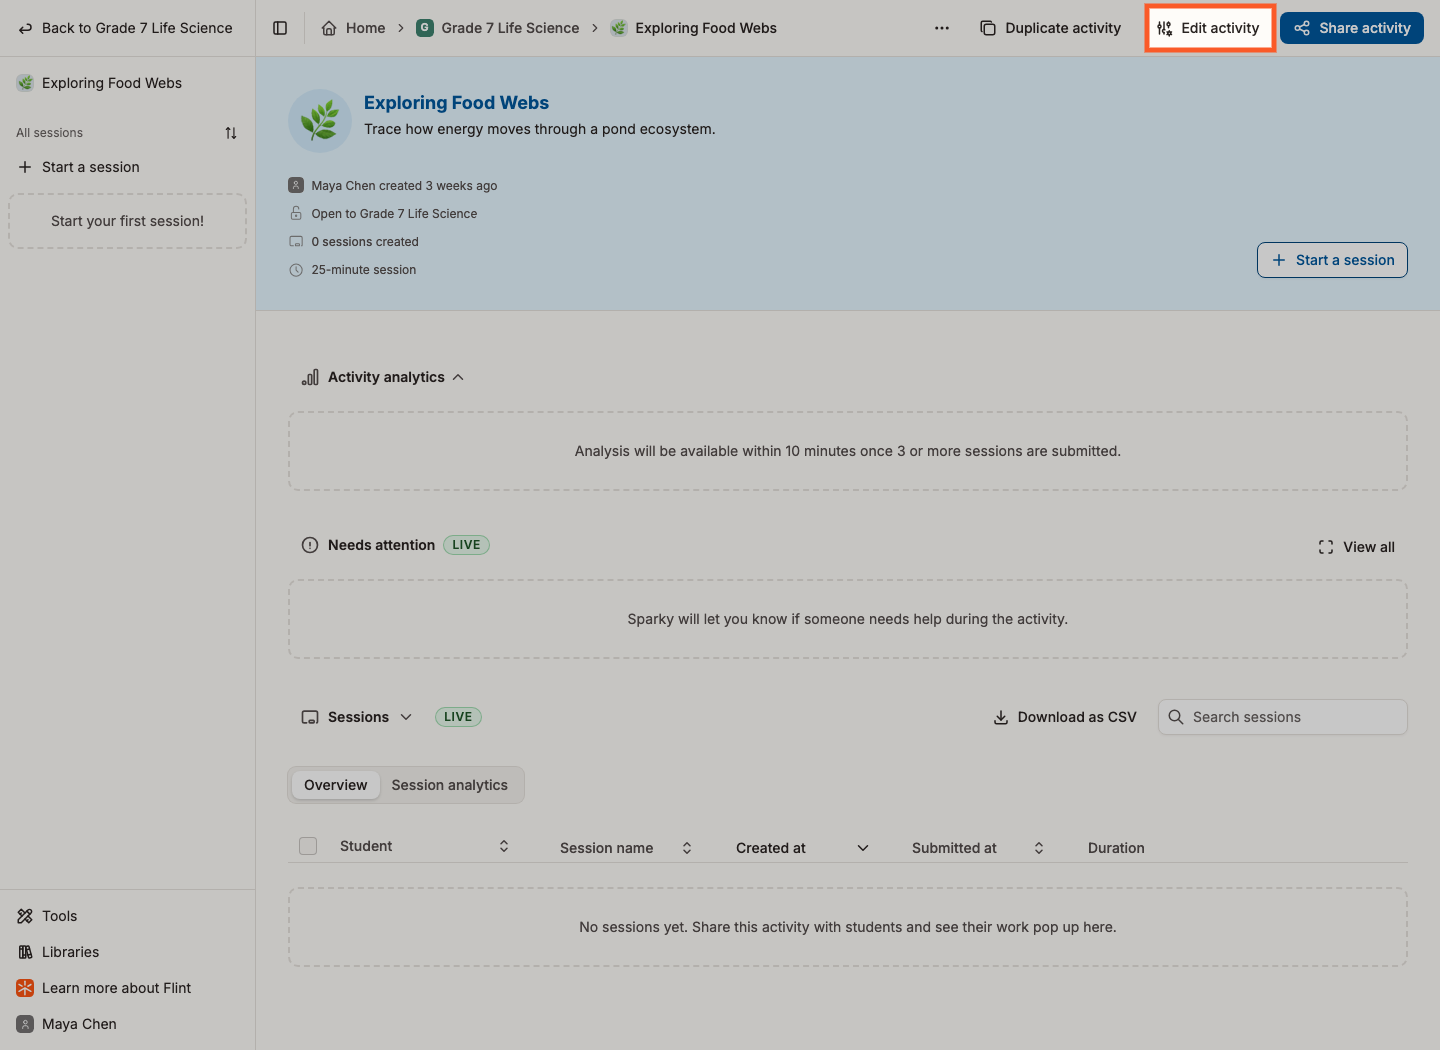1440x1050 pixels.
Task: Collapse the Activity analytics section
Action: pyautogui.click(x=458, y=377)
